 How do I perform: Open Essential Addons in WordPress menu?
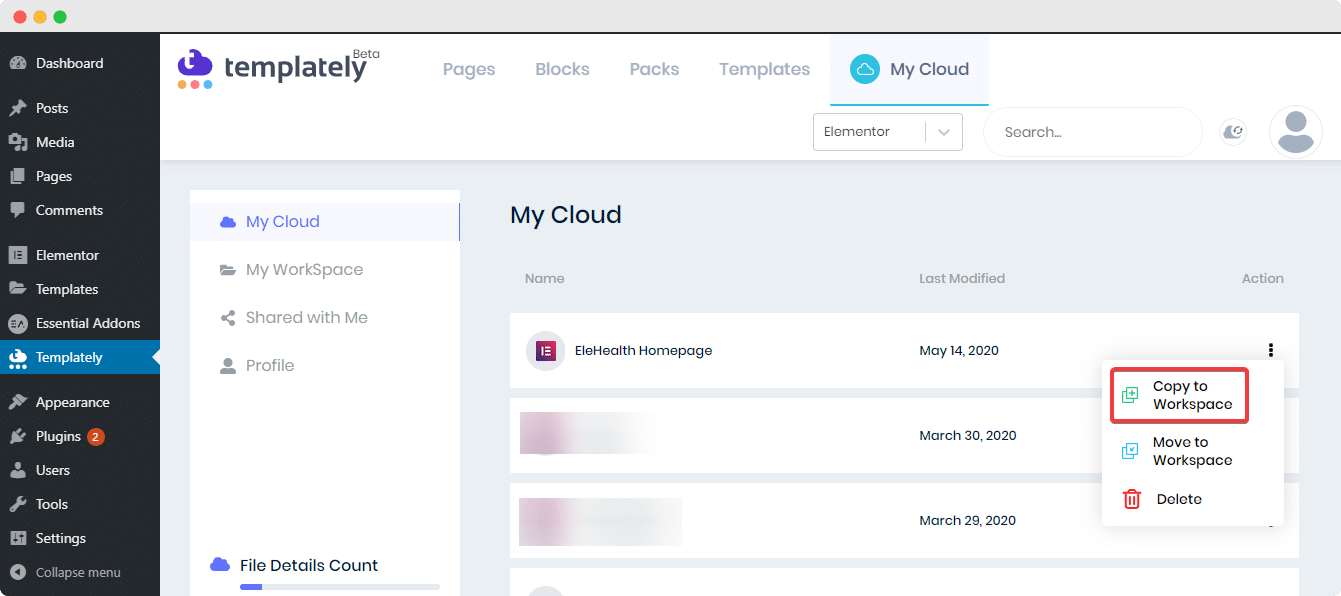click(80, 323)
